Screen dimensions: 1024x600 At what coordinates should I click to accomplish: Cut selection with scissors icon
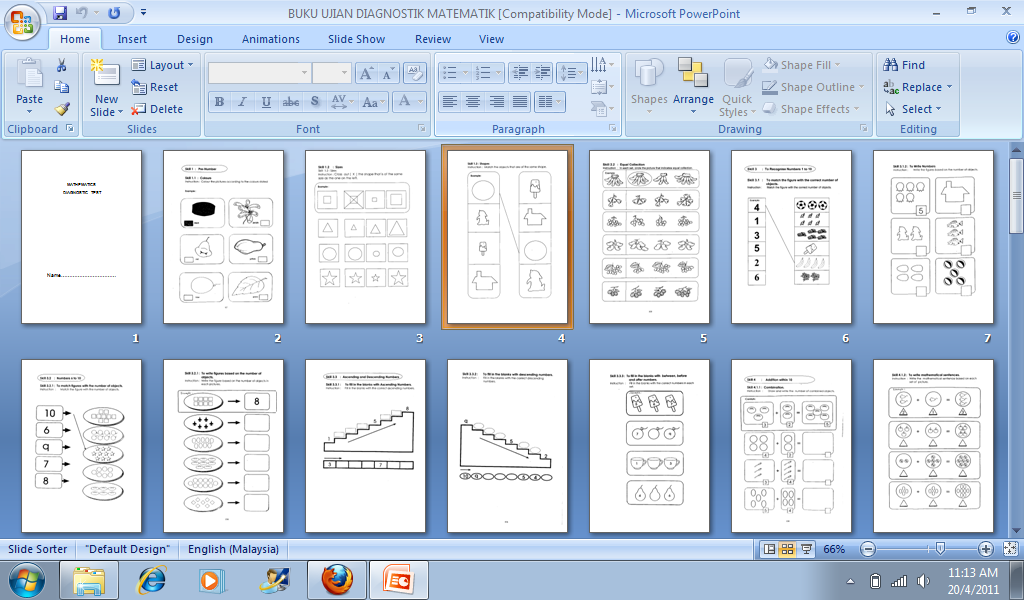click(x=61, y=65)
